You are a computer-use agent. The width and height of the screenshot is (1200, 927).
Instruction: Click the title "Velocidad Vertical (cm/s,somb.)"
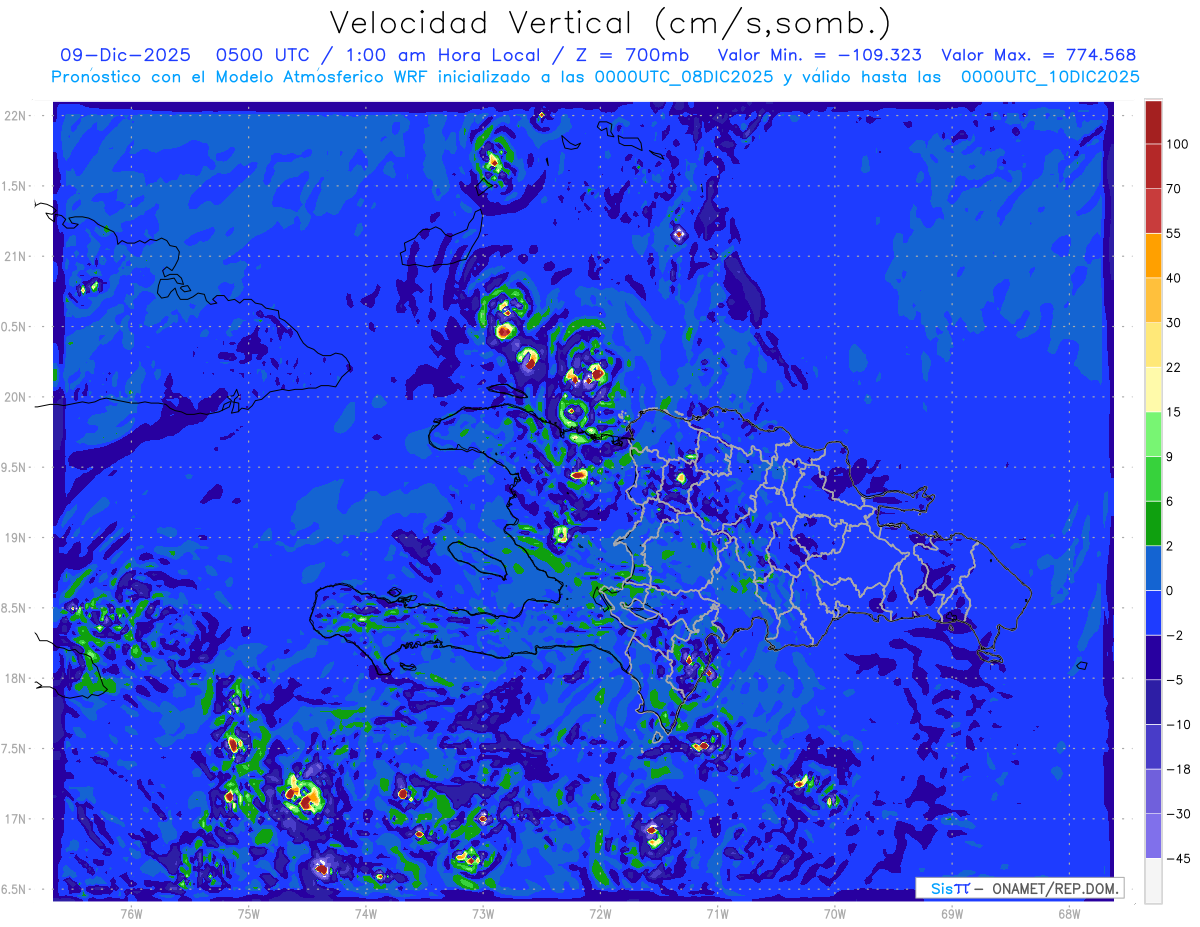coord(610,23)
